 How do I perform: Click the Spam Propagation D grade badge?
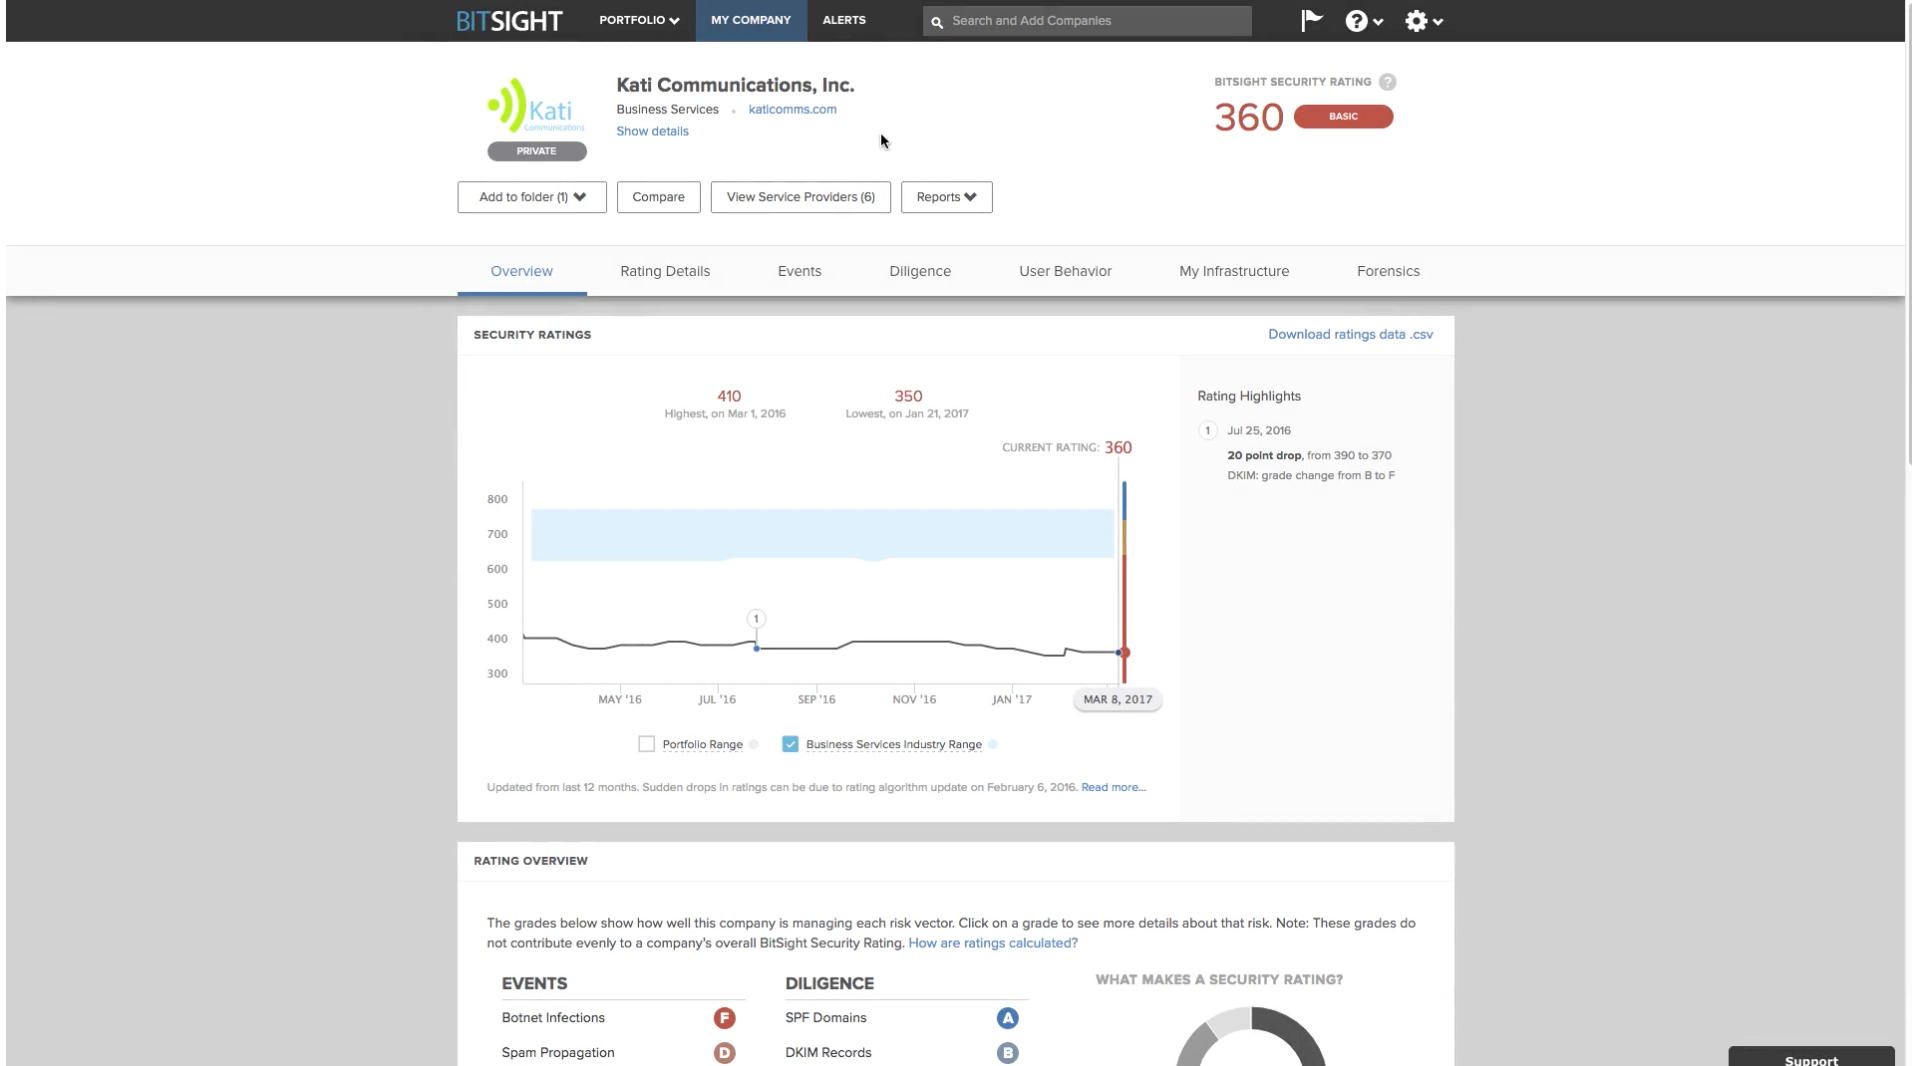pos(724,1053)
